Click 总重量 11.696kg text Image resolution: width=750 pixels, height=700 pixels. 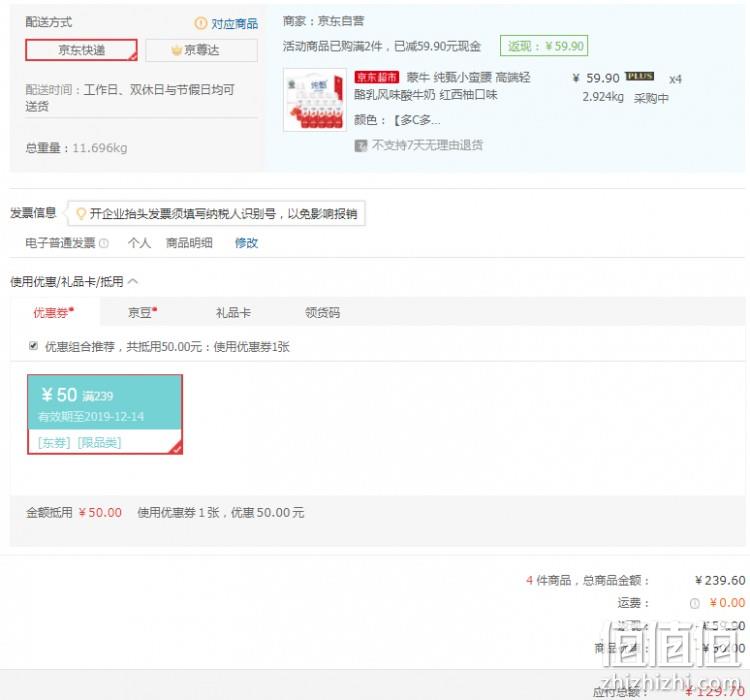pos(77,148)
